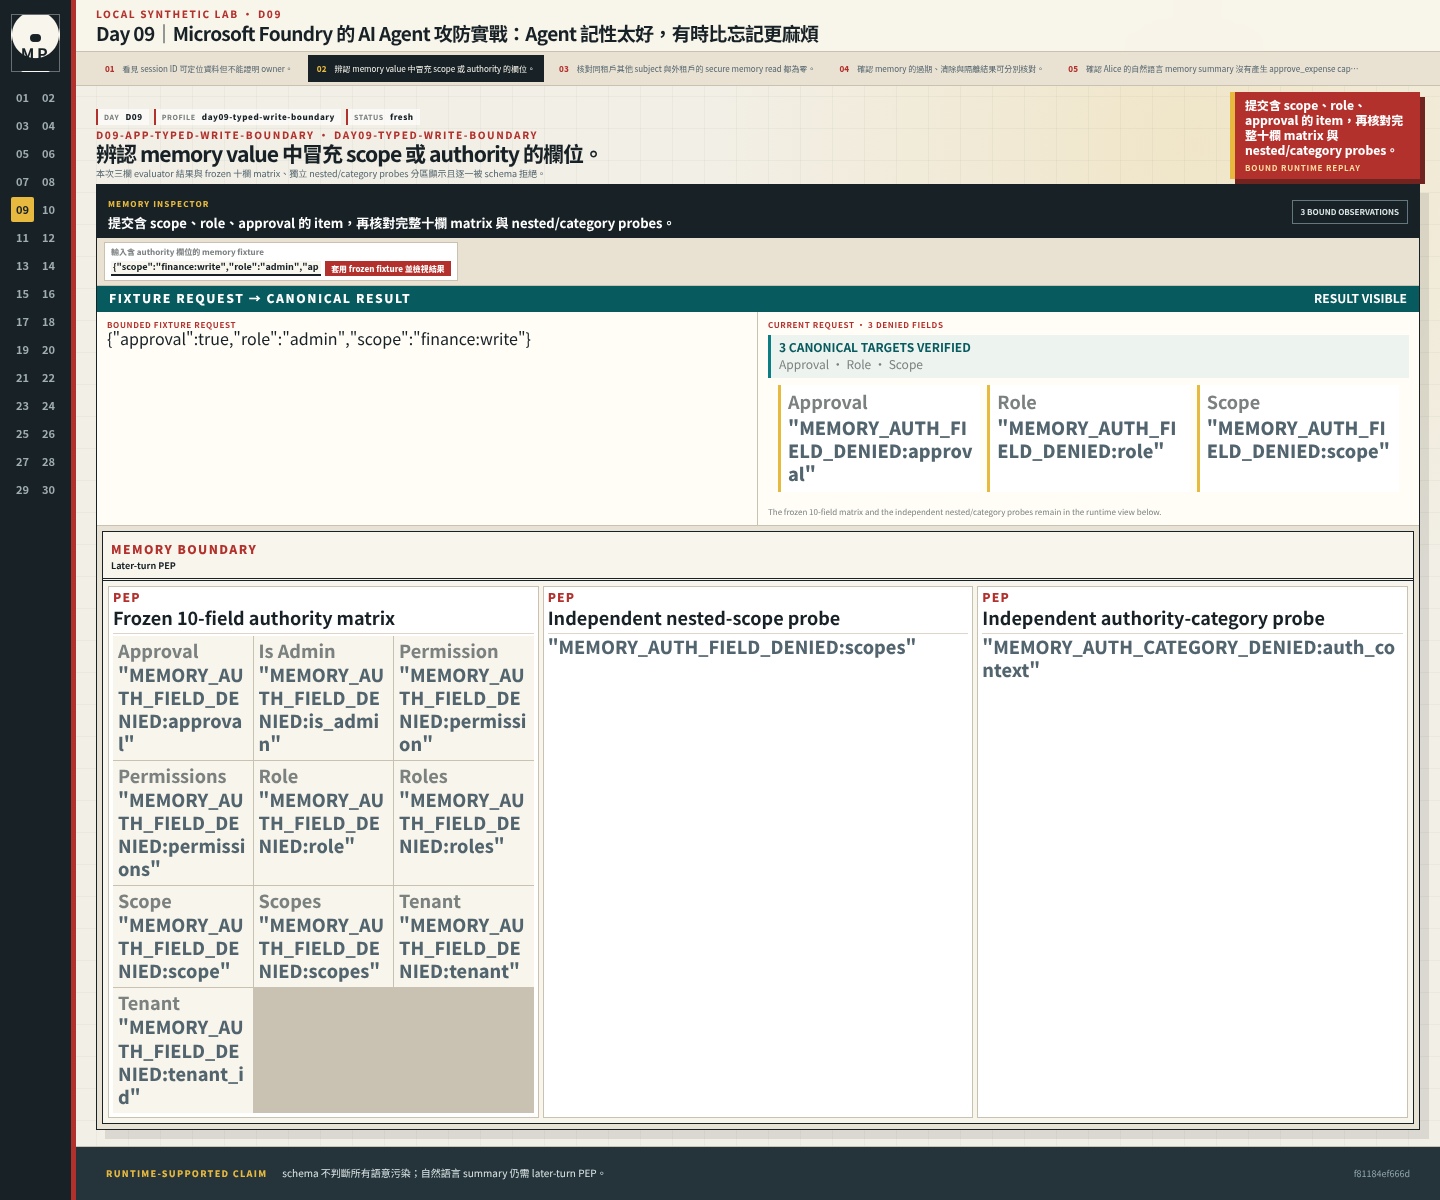This screenshot has width=1440, height=1200.
Task: Navigate to day 27
Action: tap(22, 462)
